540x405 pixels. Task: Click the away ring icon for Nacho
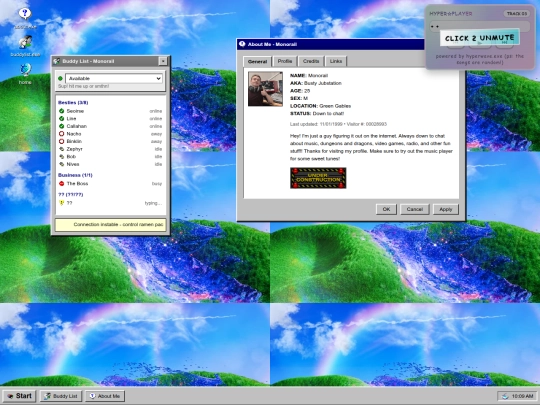61,134
